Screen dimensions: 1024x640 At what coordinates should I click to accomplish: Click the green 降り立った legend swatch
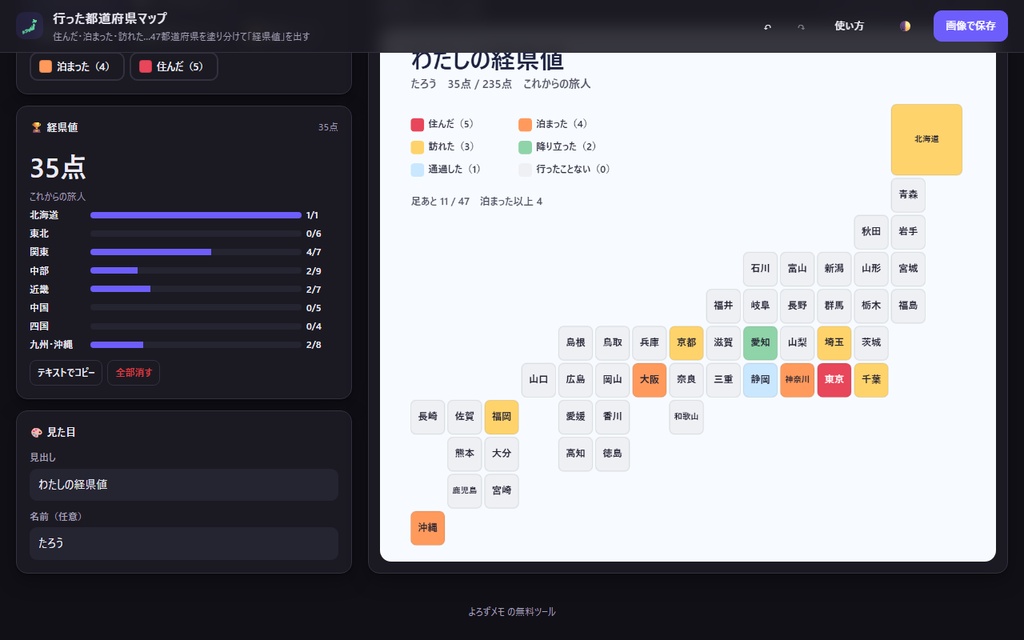click(525, 147)
